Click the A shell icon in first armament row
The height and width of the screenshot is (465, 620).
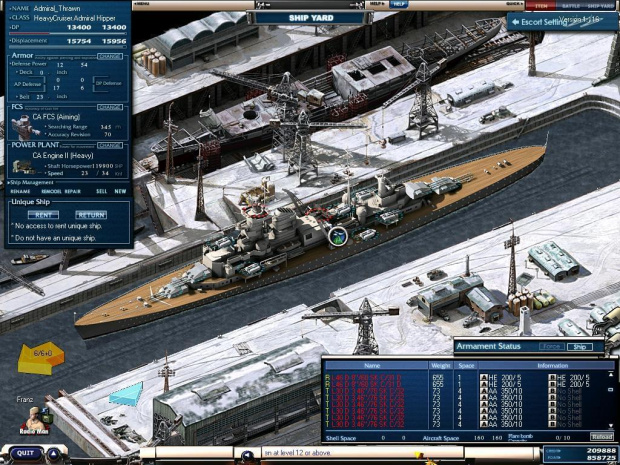[483, 377]
